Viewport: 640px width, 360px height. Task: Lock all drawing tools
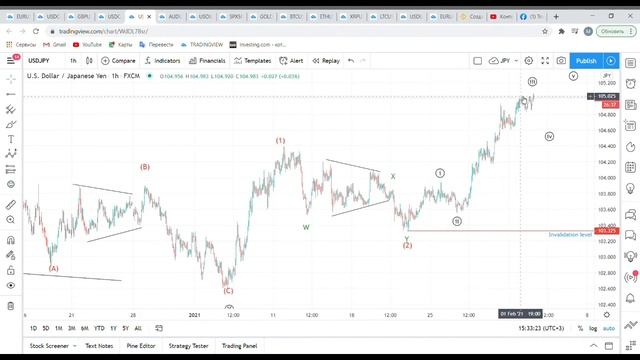click(x=11, y=270)
